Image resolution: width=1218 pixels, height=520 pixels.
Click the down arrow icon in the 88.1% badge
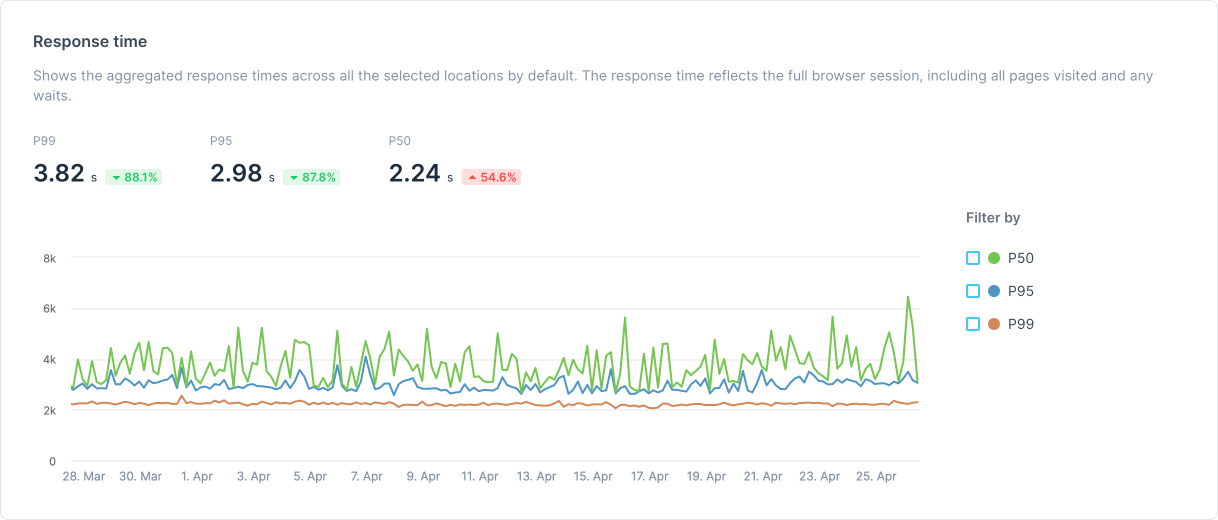[x=116, y=177]
